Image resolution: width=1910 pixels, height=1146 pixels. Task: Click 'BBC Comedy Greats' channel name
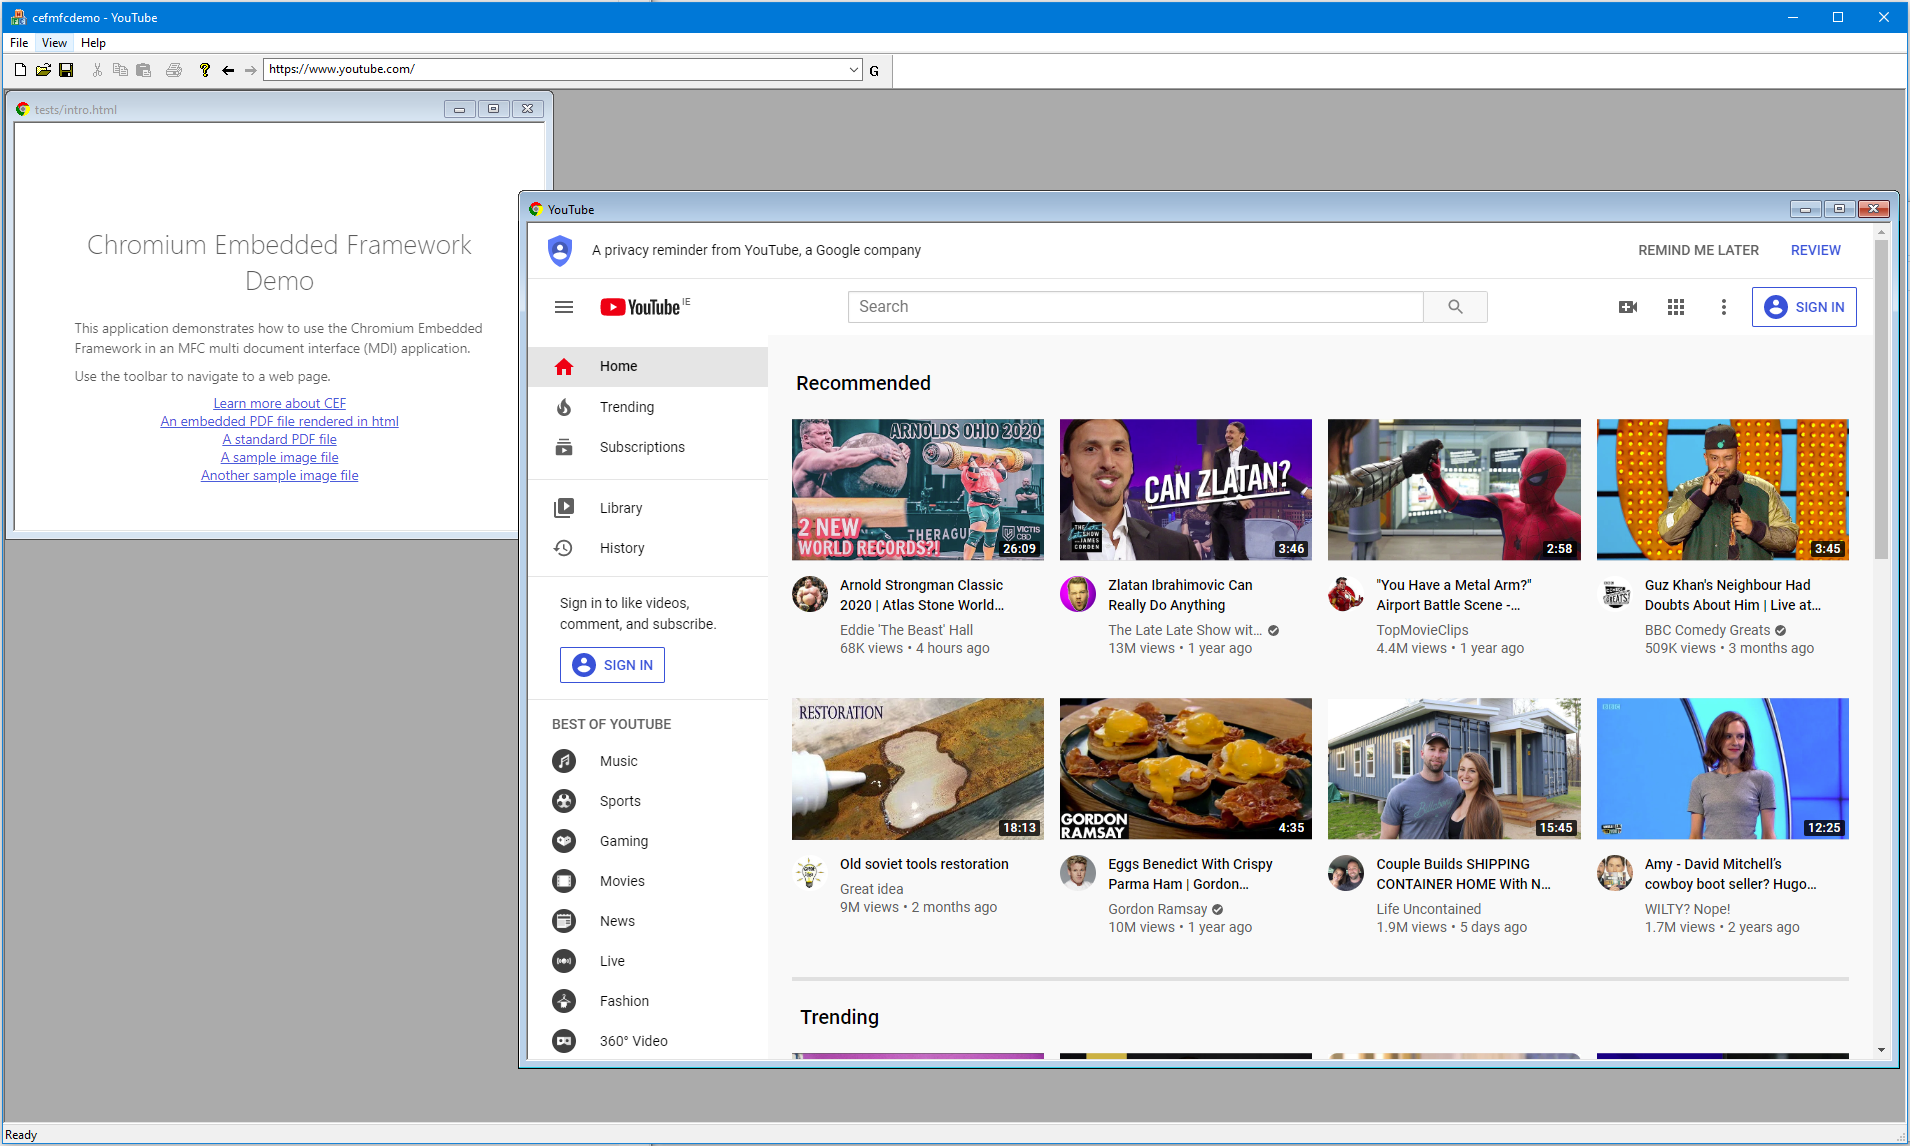coord(1707,630)
